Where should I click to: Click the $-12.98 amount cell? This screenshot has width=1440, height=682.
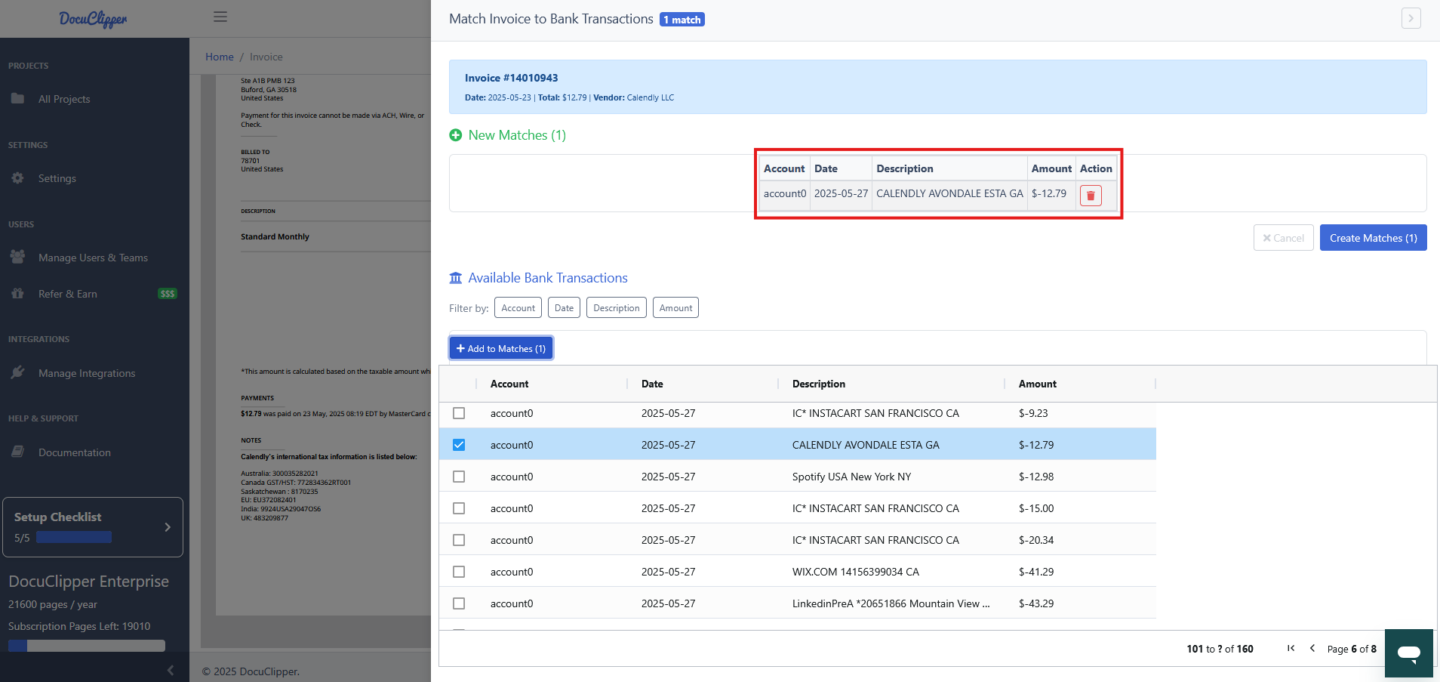(x=1035, y=477)
